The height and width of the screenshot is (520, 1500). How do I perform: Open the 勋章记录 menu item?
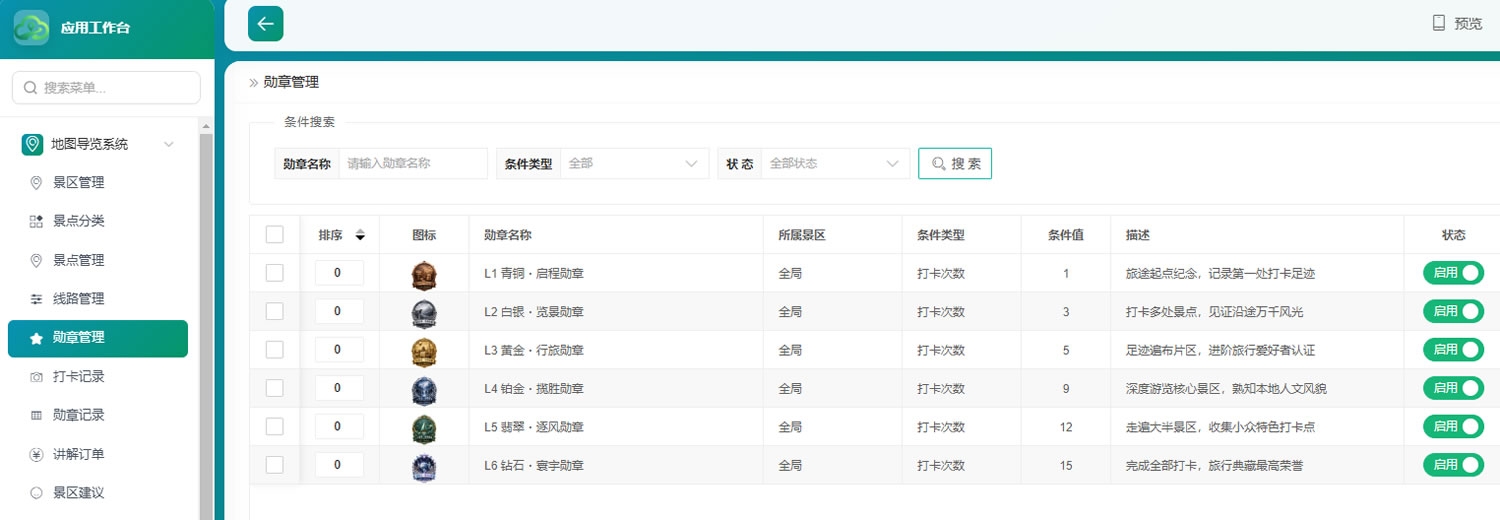(x=78, y=415)
